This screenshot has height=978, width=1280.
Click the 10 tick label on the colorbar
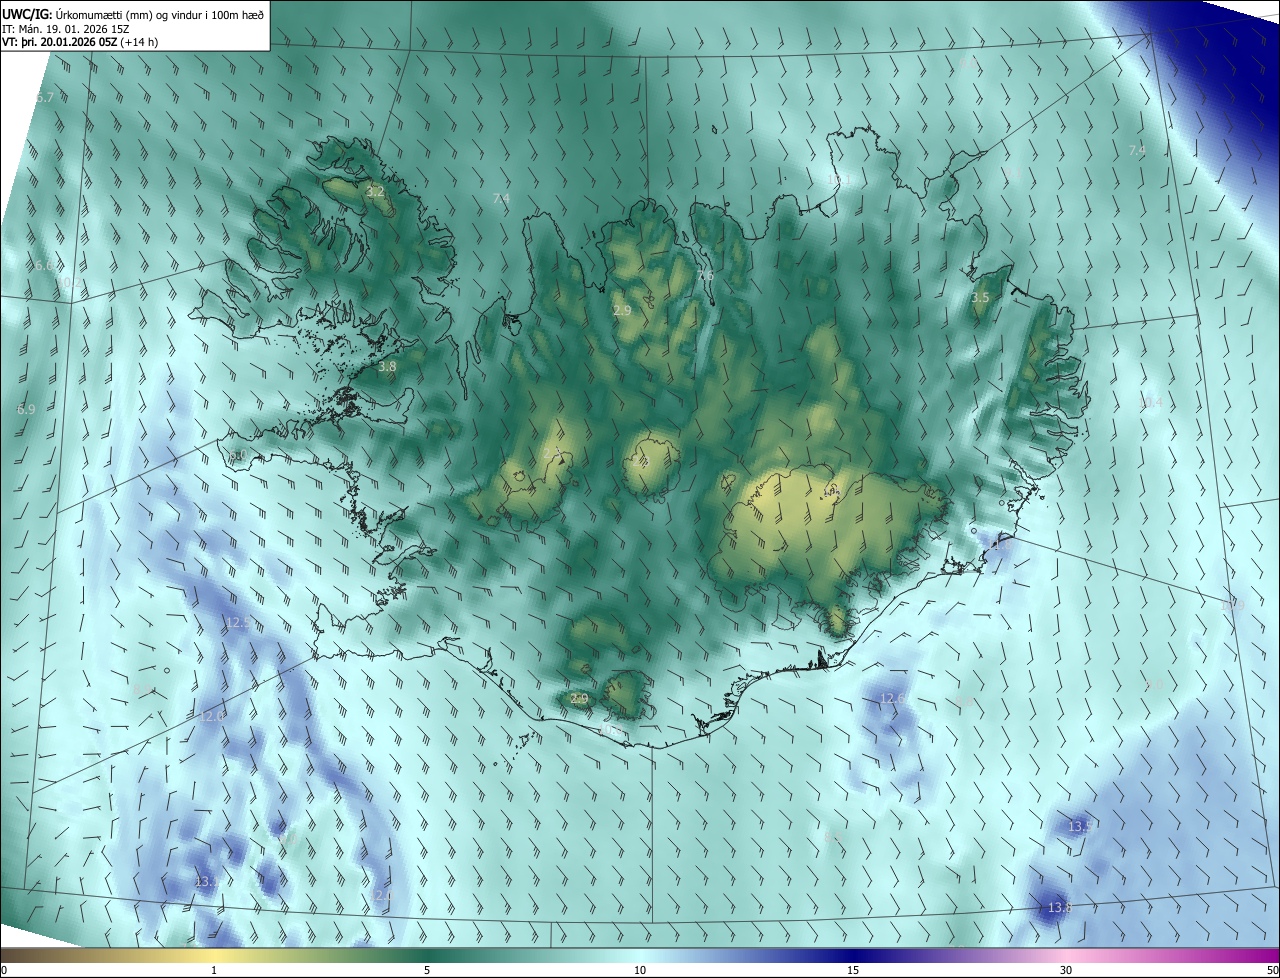click(640, 970)
